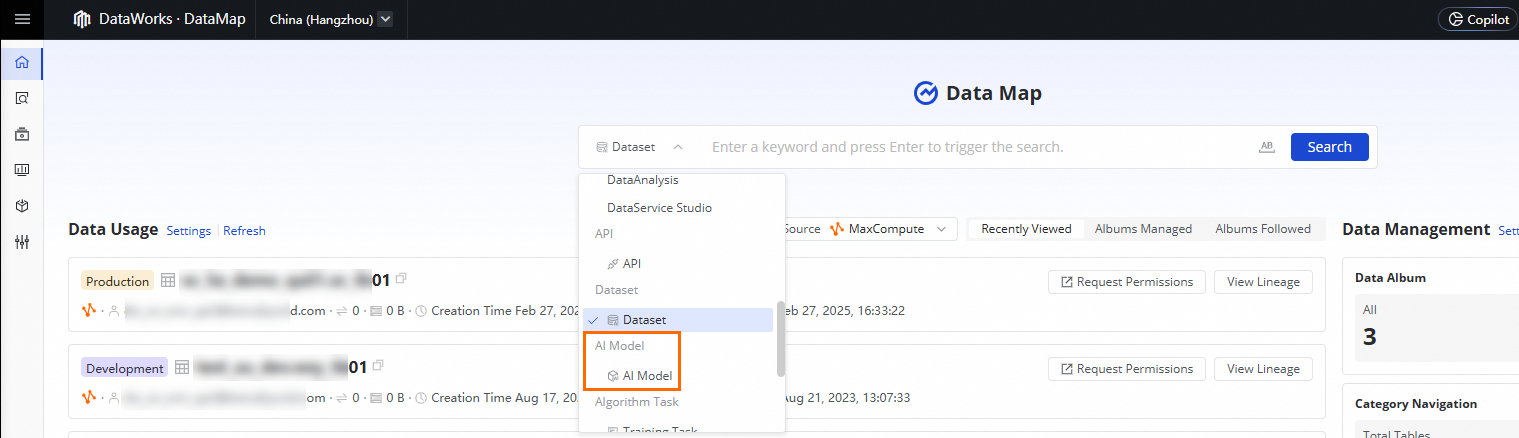Open the briefcase sidebar icon
Screen dimensions: 1519x438
pos(22,134)
